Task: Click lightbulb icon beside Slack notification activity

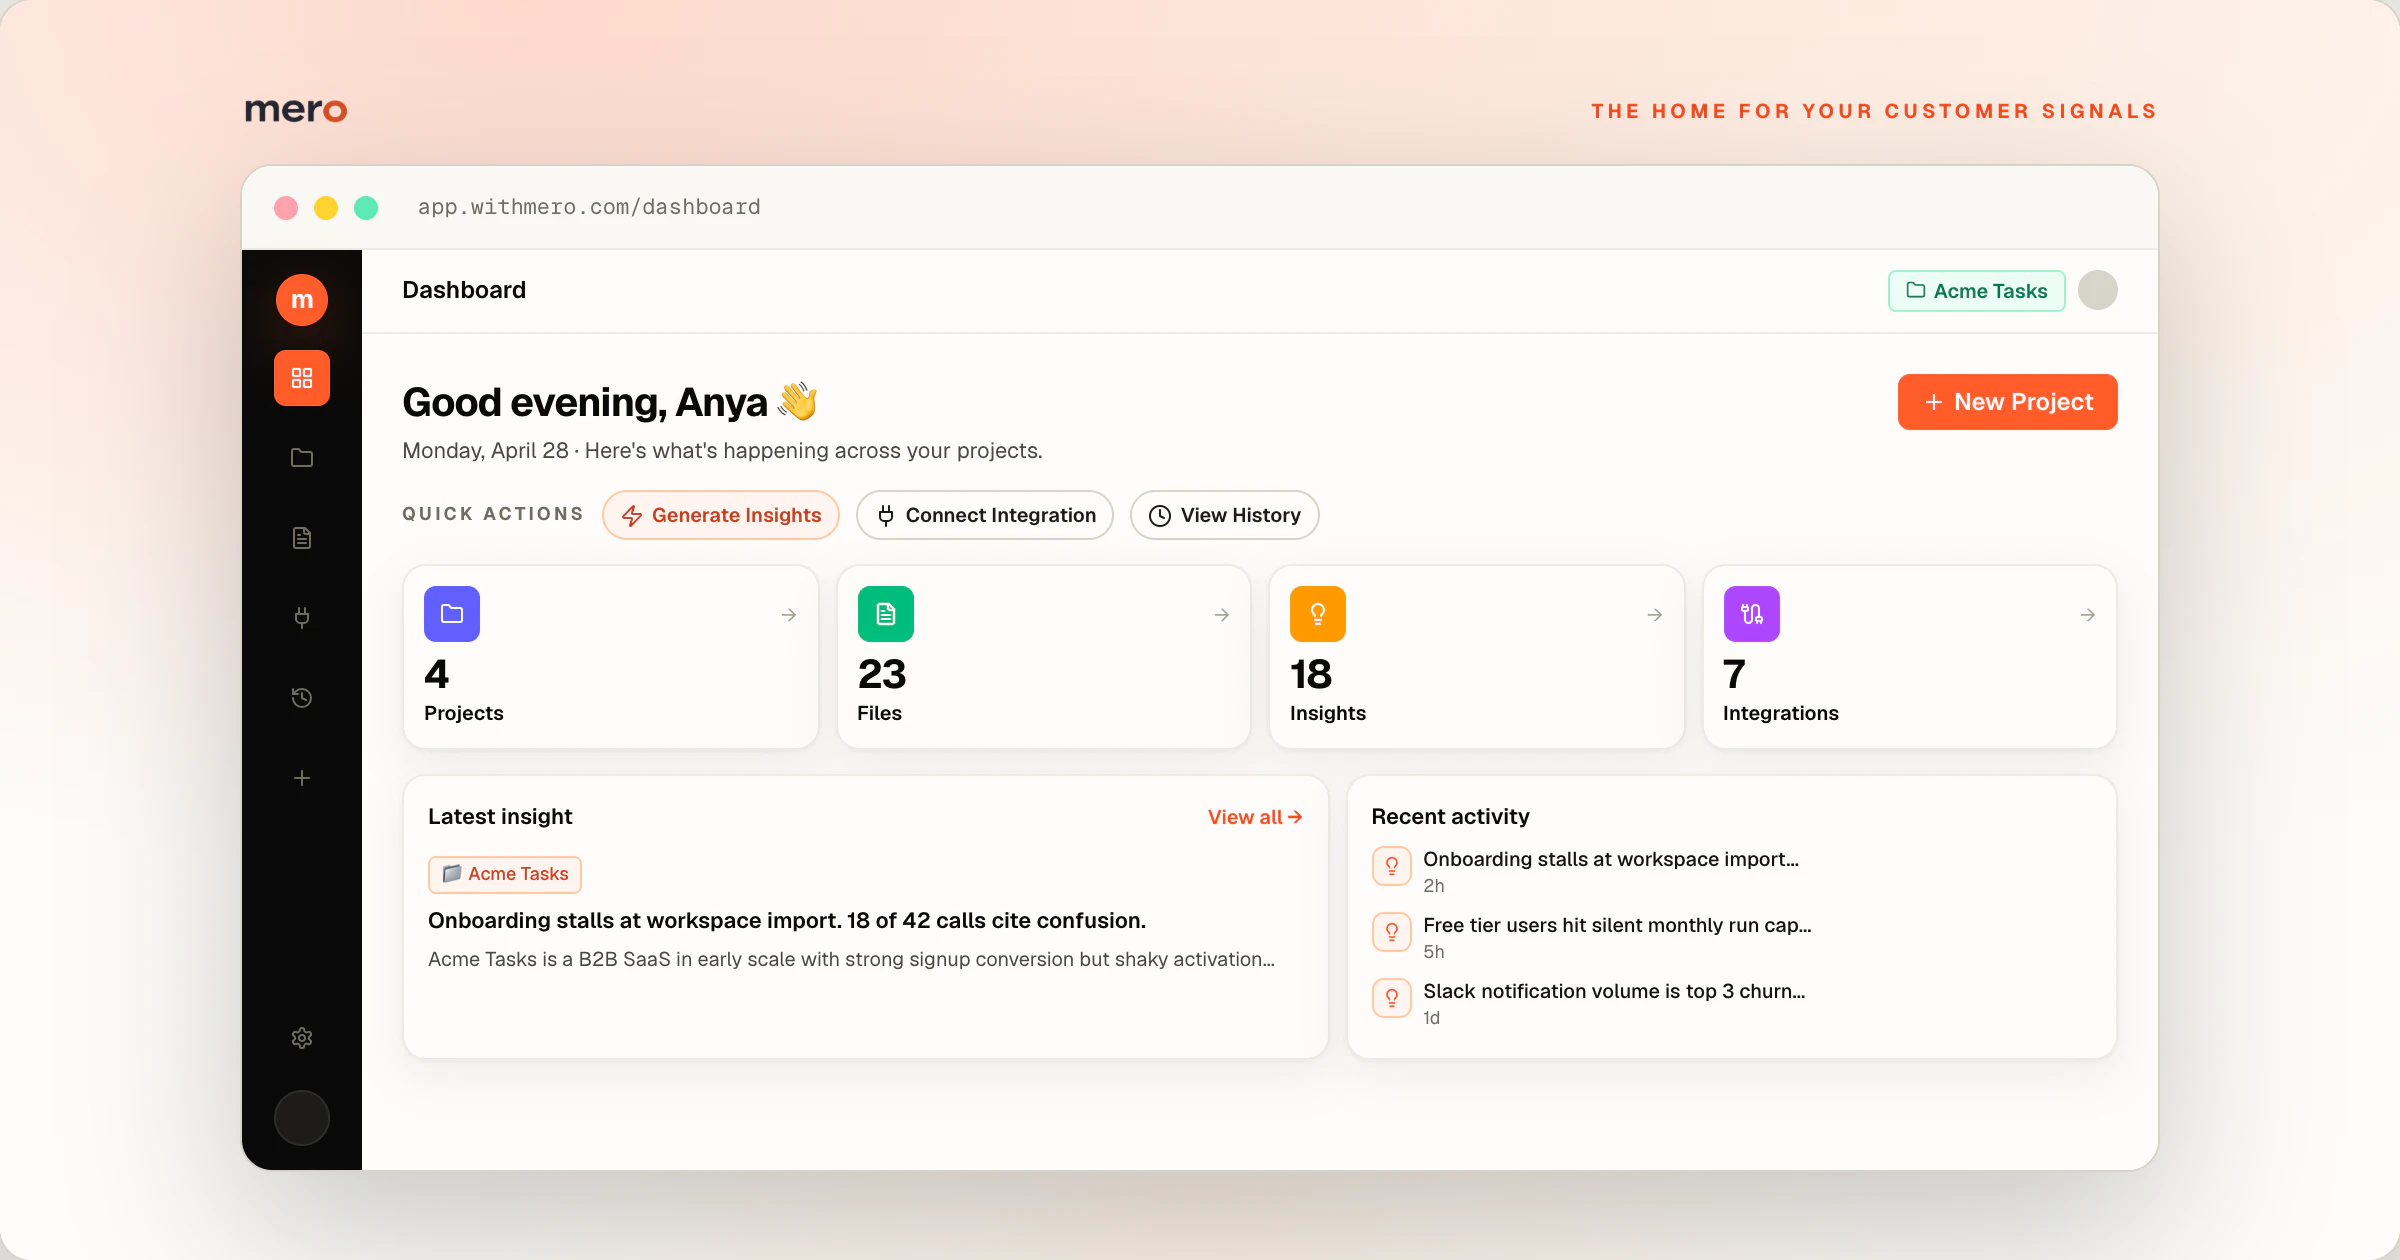Action: point(1392,998)
